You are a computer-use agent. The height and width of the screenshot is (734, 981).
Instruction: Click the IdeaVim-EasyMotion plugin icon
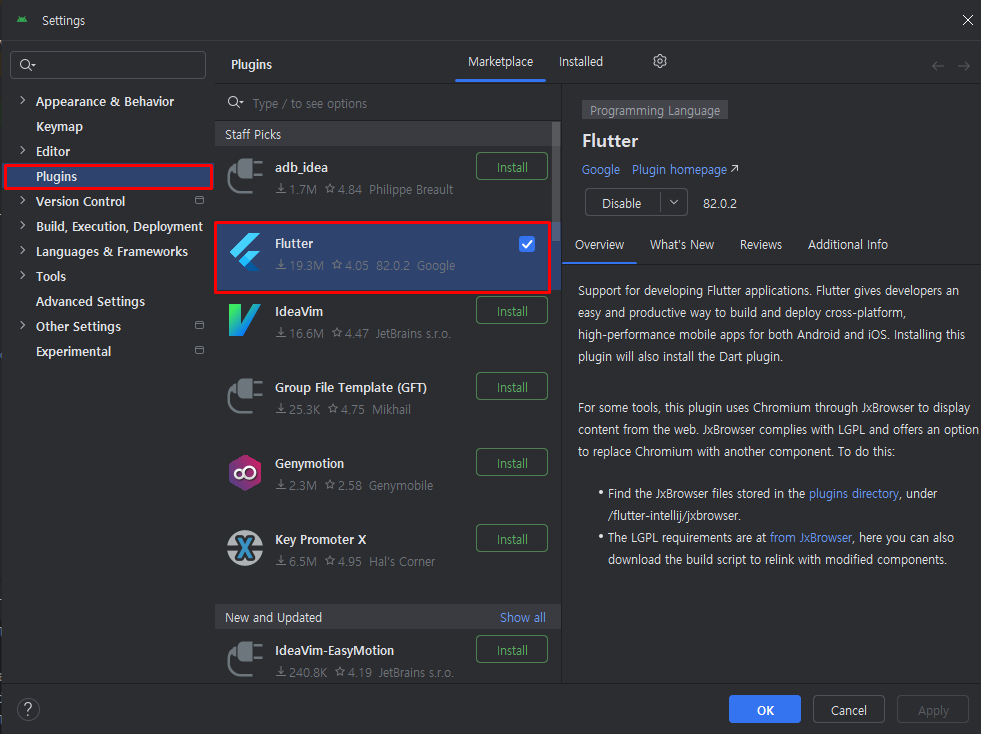pyautogui.click(x=245, y=660)
